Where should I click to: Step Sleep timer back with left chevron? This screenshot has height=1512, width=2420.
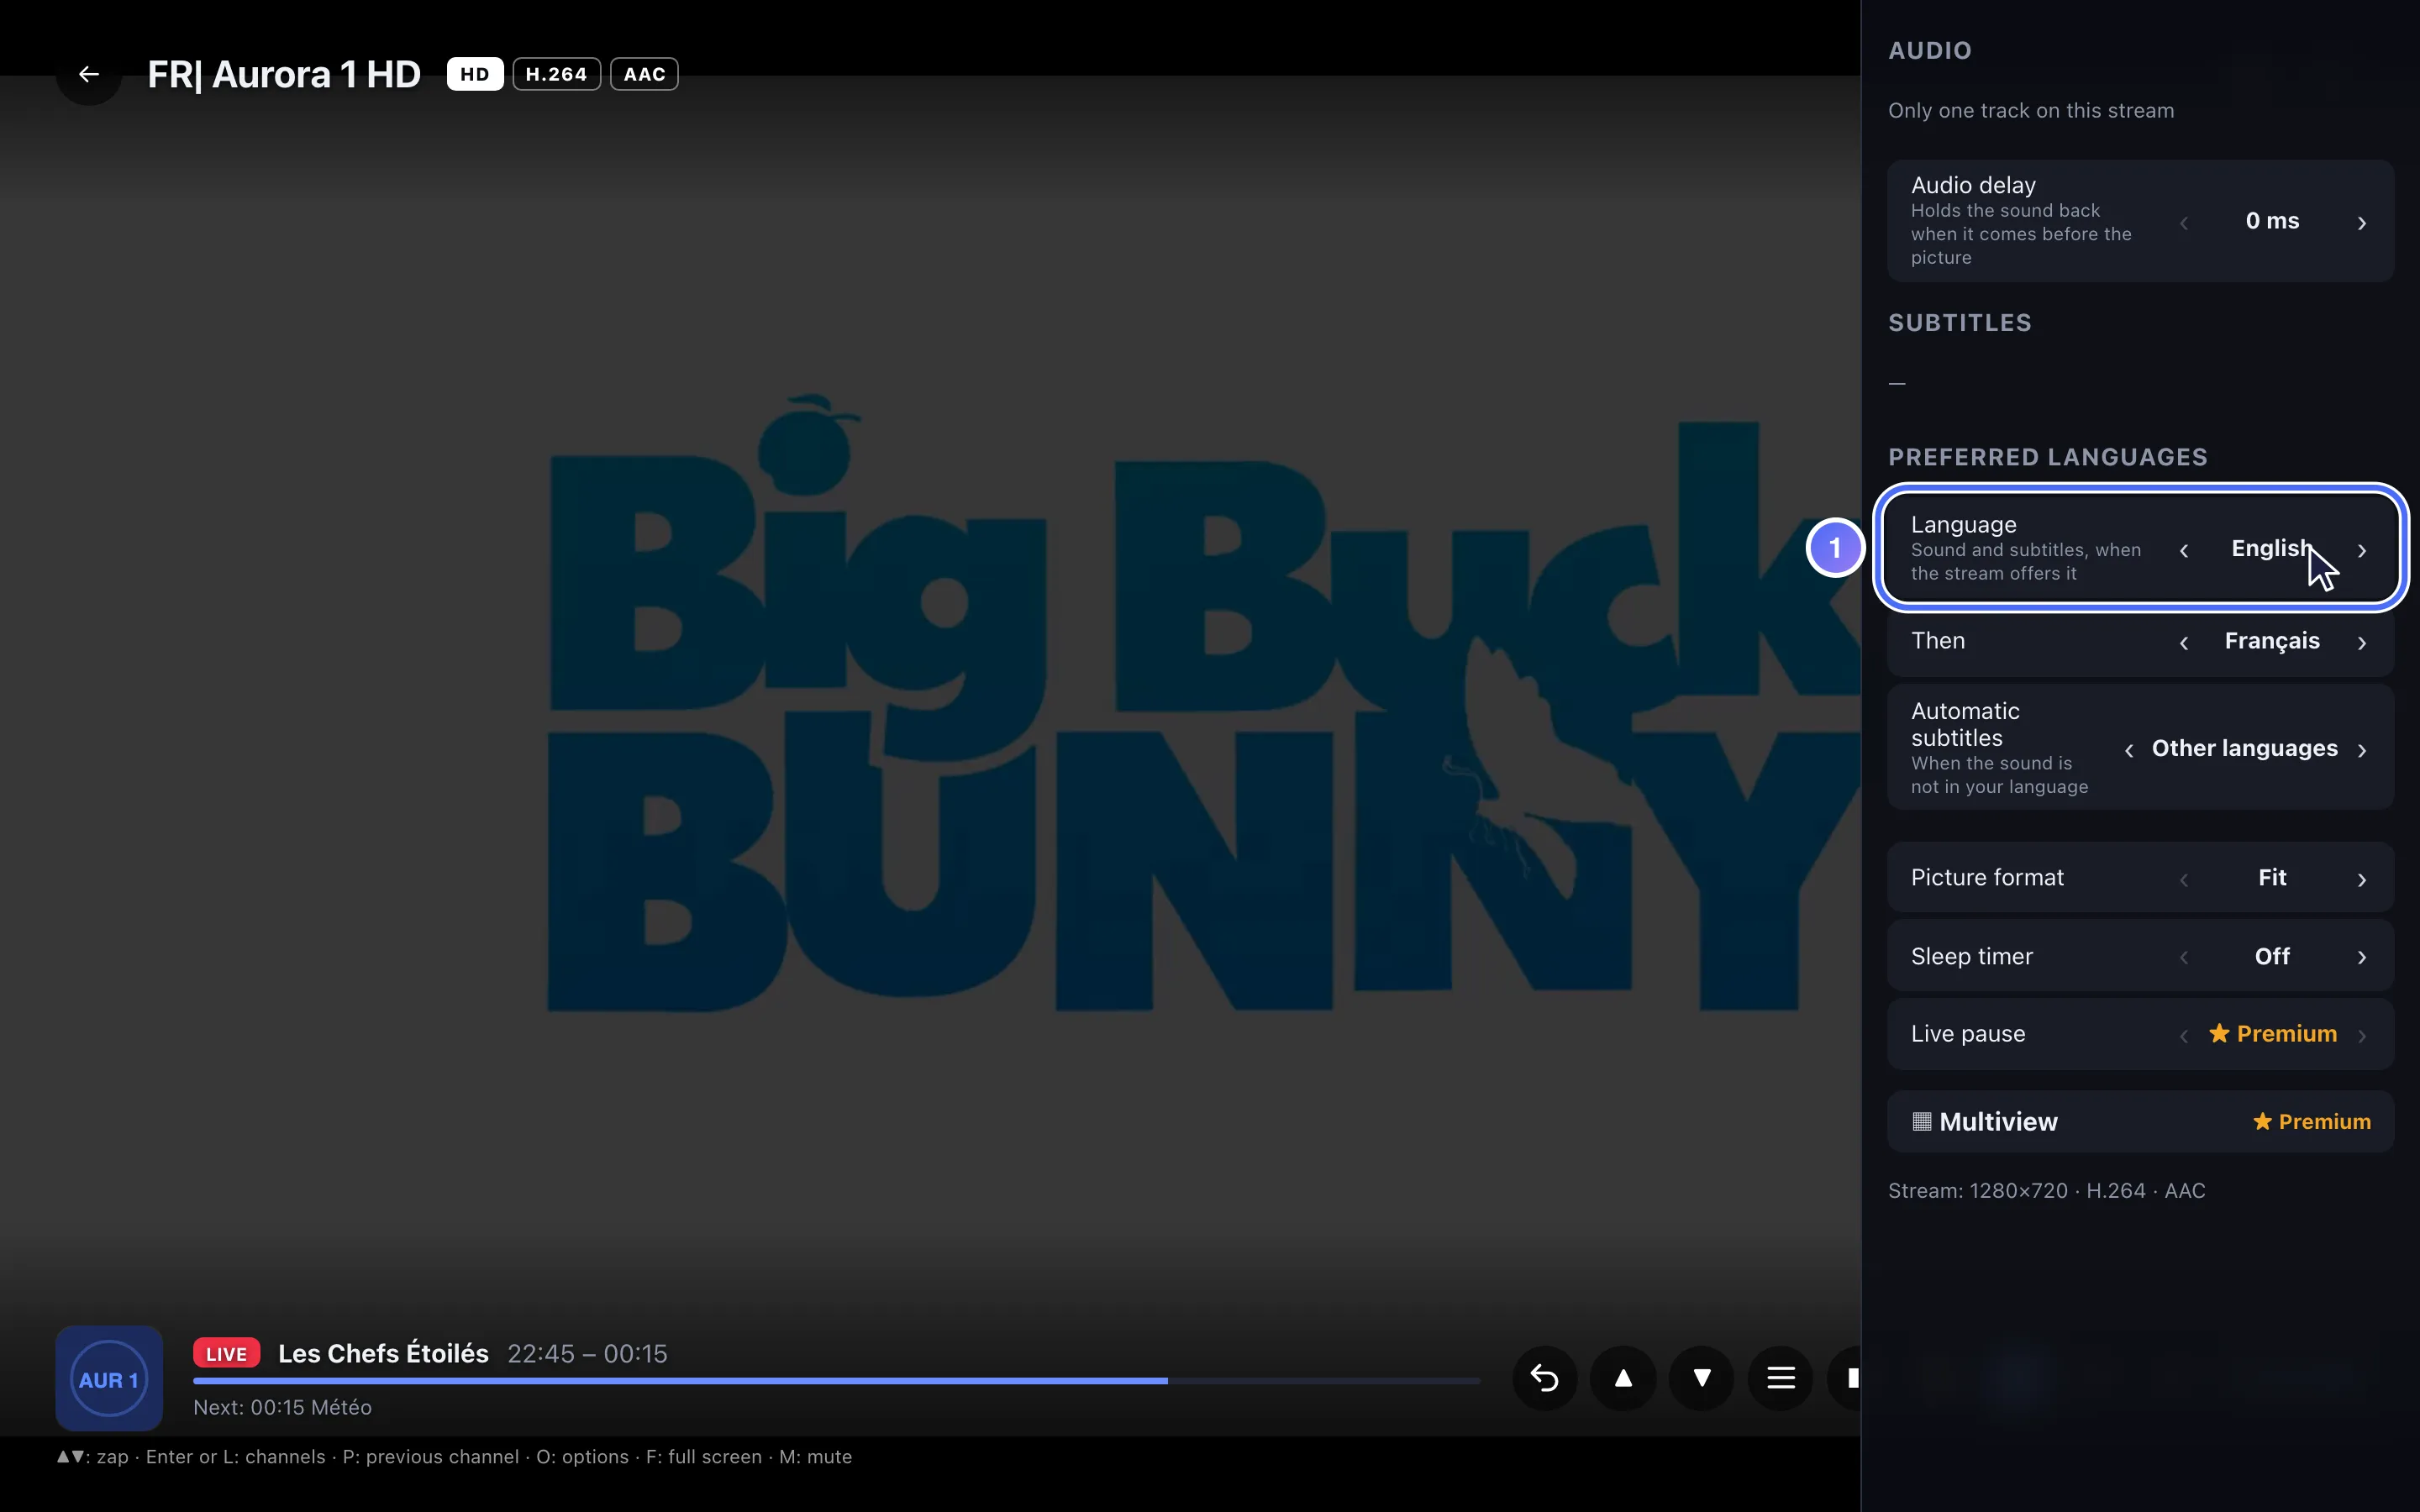[2184, 957]
